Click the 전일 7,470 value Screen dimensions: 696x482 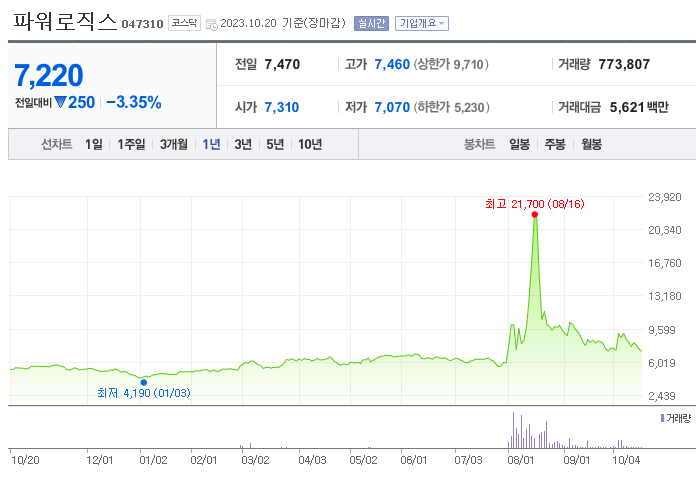pos(282,64)
